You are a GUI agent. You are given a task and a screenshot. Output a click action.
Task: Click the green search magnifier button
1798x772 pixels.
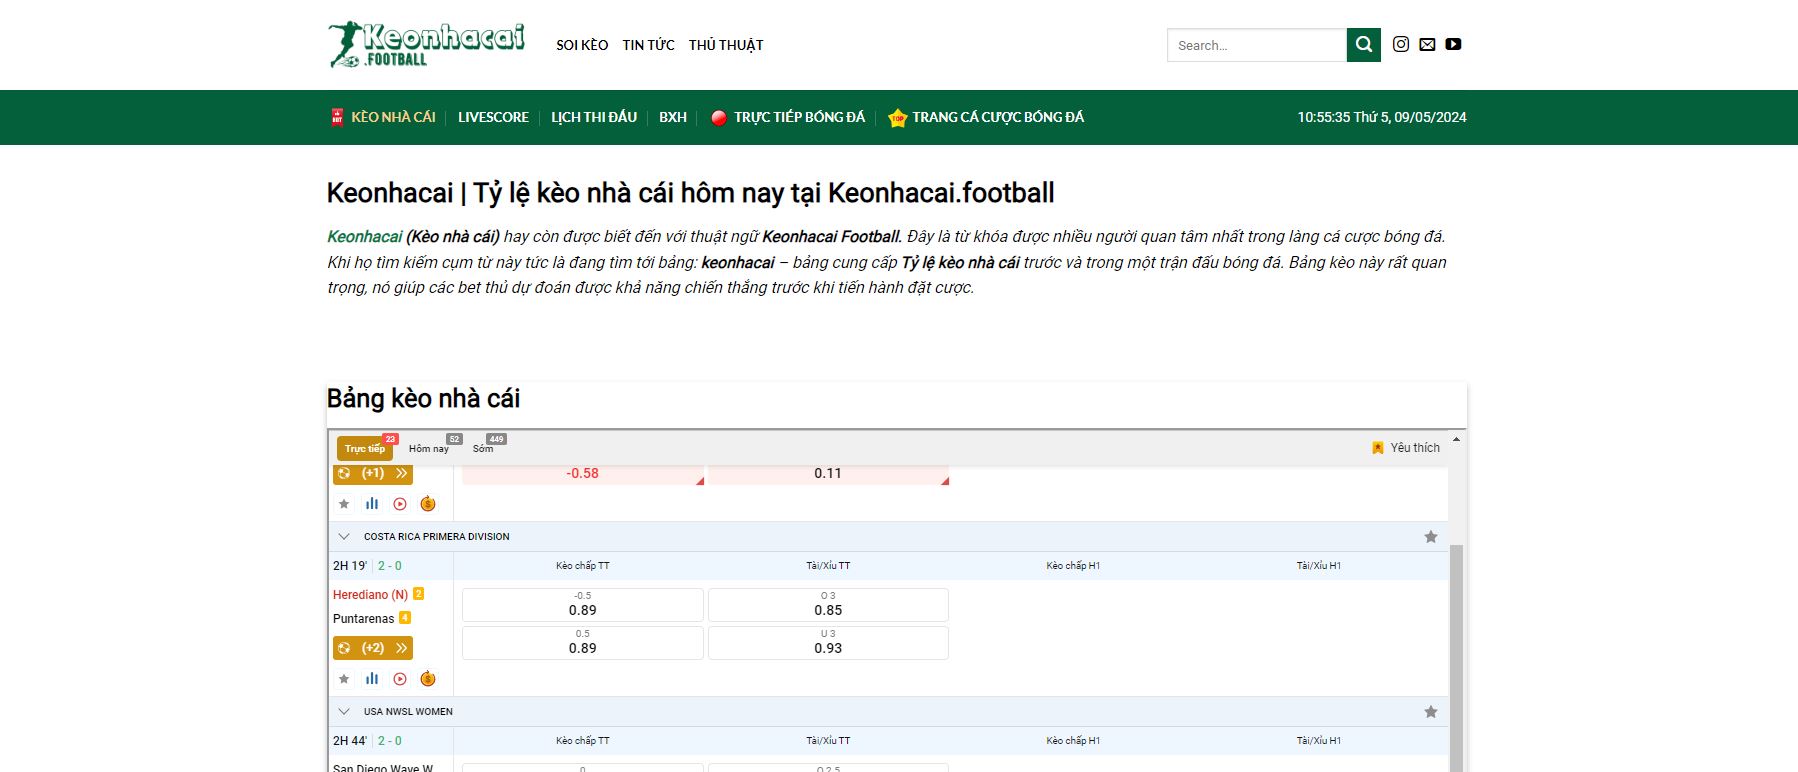click(x=1363, y=45)
